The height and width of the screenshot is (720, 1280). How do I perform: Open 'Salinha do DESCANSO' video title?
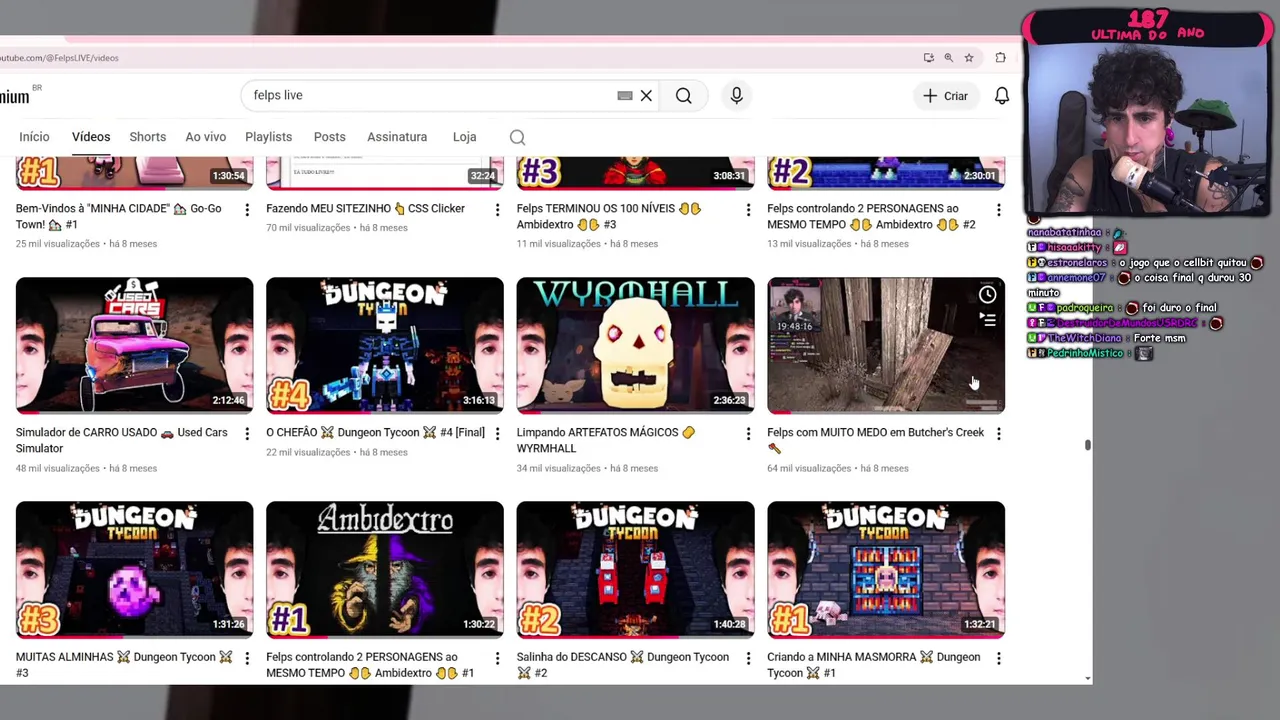coord(622,665)
